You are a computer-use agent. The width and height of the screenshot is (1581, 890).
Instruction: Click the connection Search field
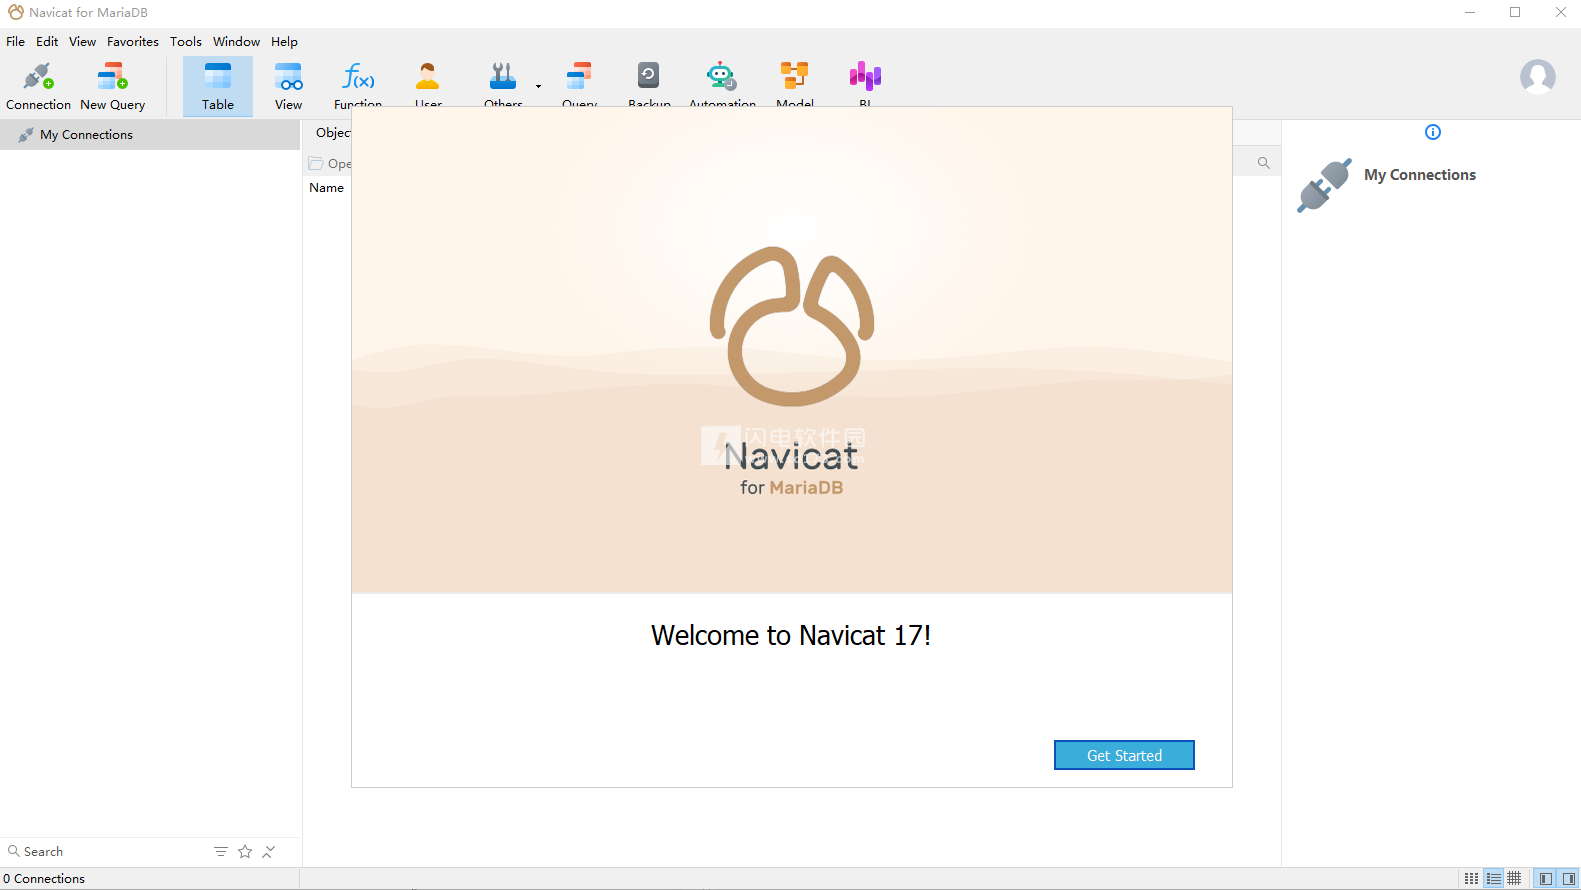pyautogui.click(x=100, y=852)
